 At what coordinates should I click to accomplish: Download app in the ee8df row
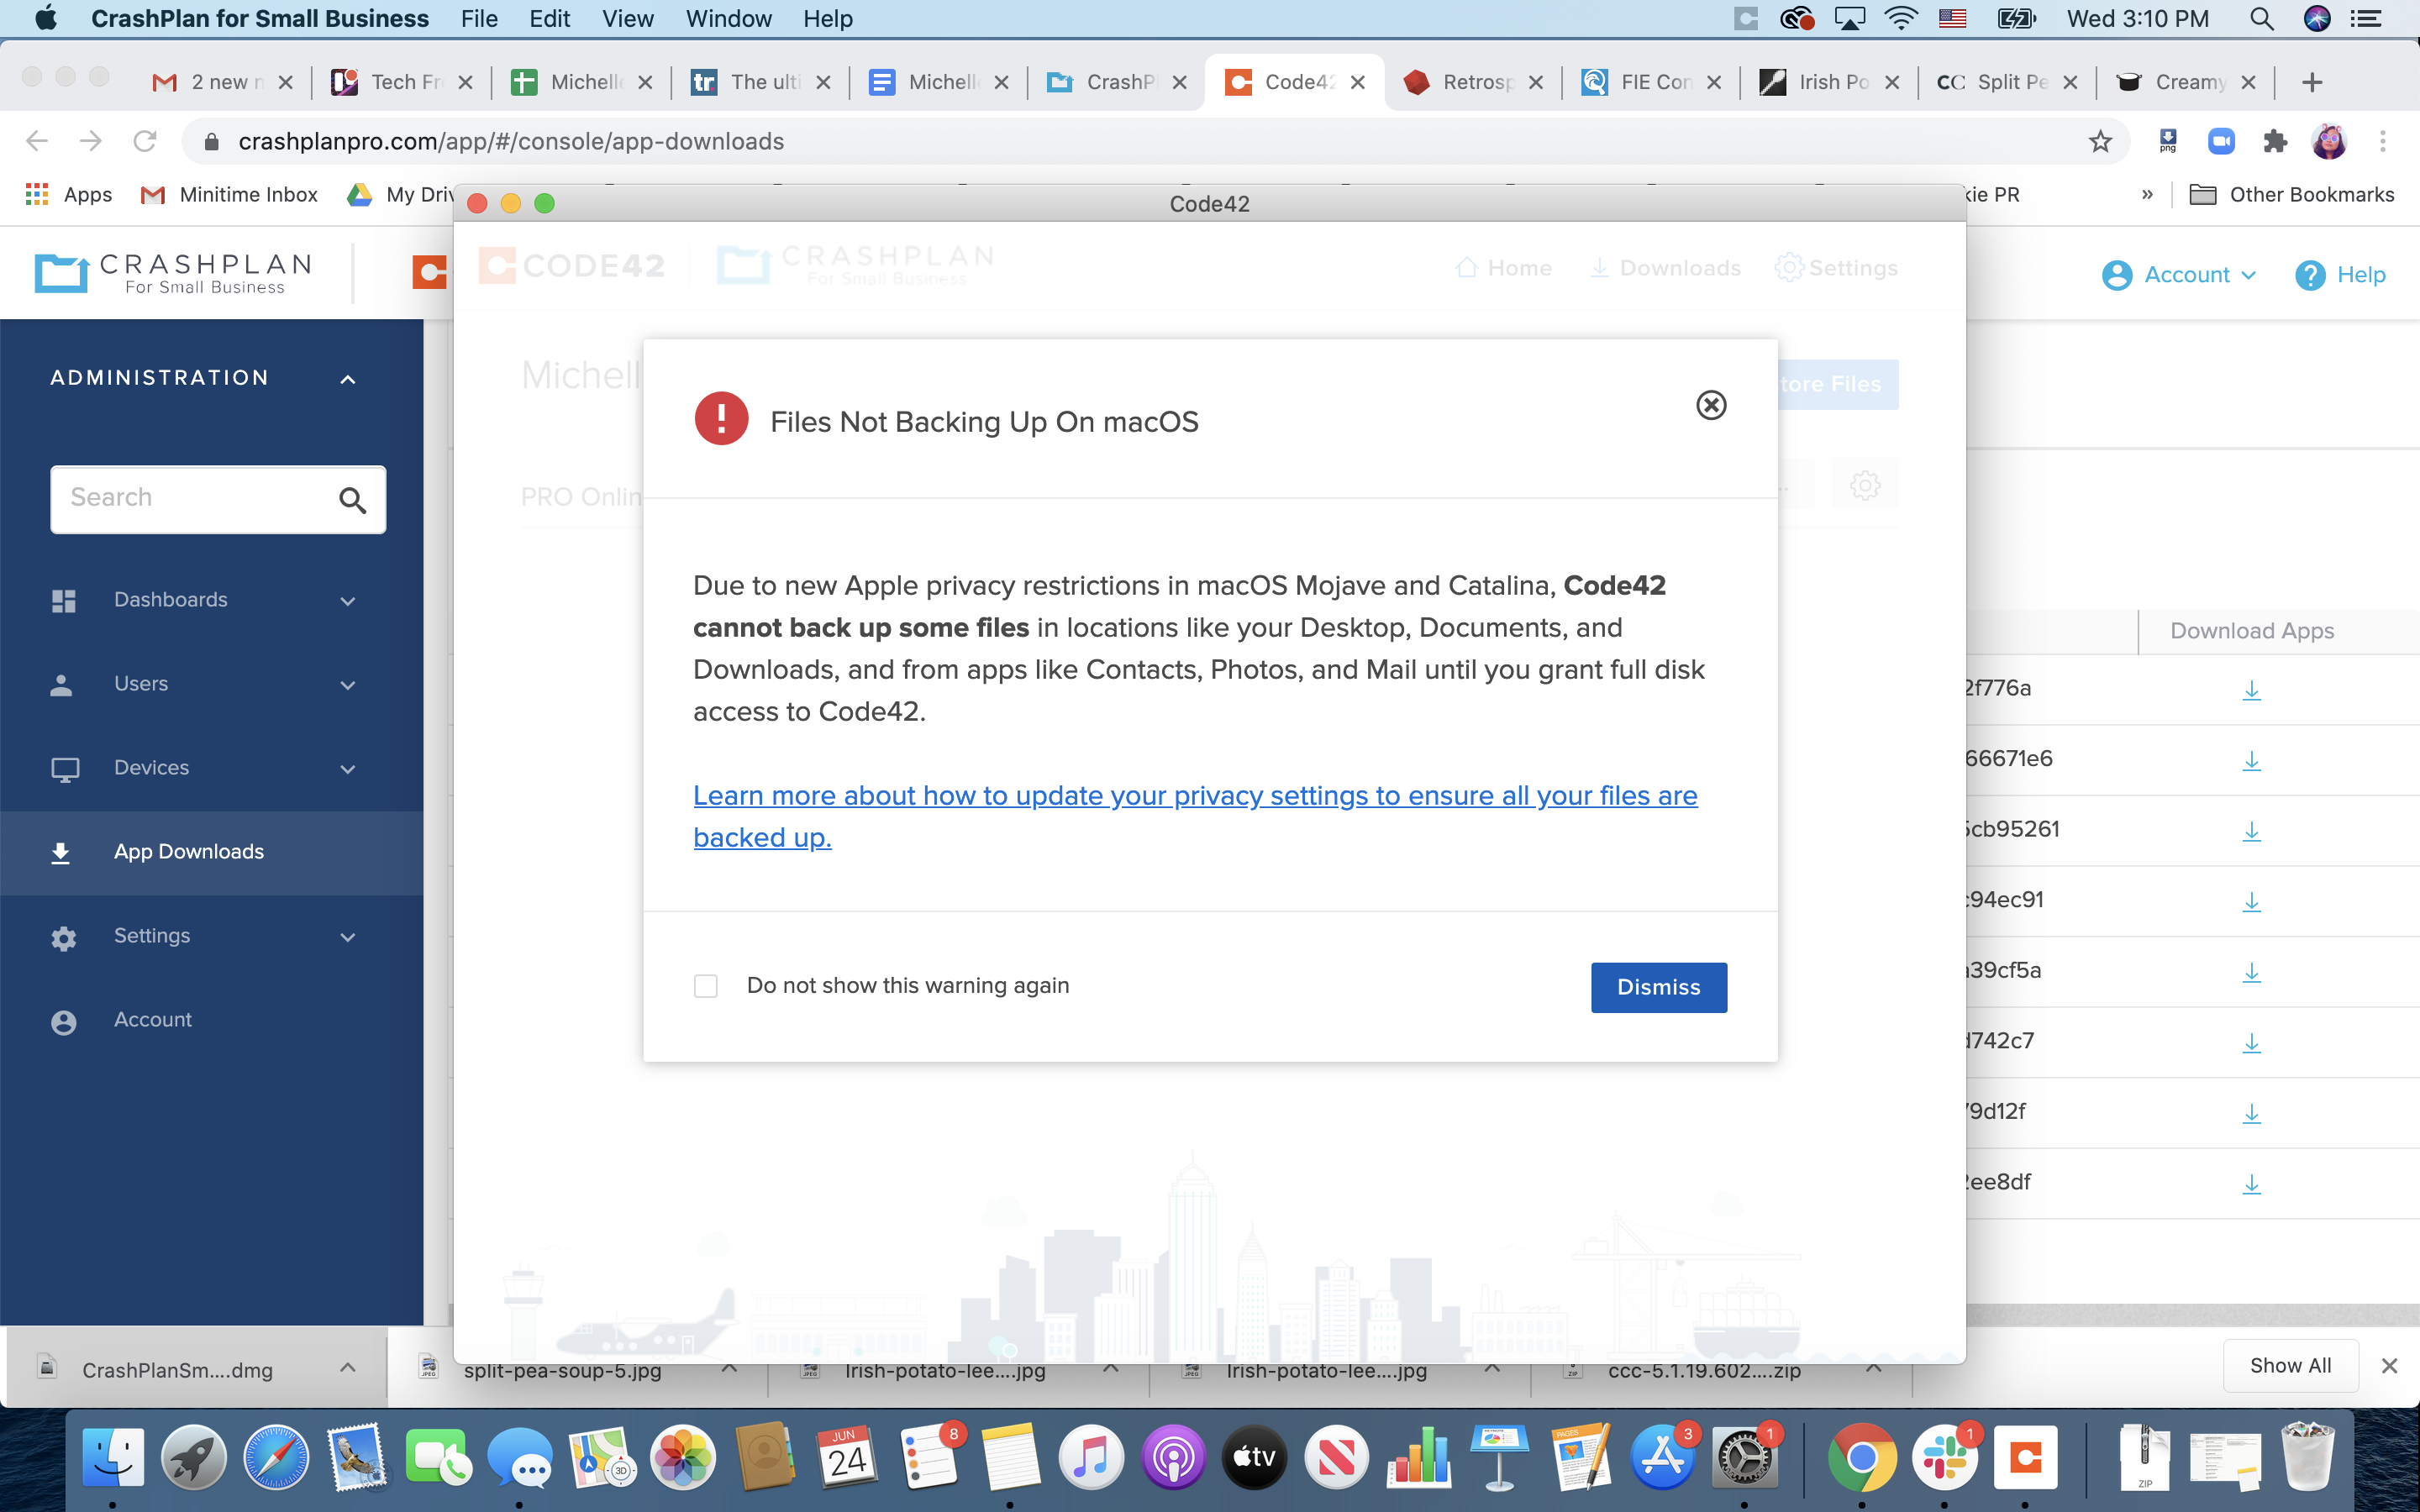2251,1184
